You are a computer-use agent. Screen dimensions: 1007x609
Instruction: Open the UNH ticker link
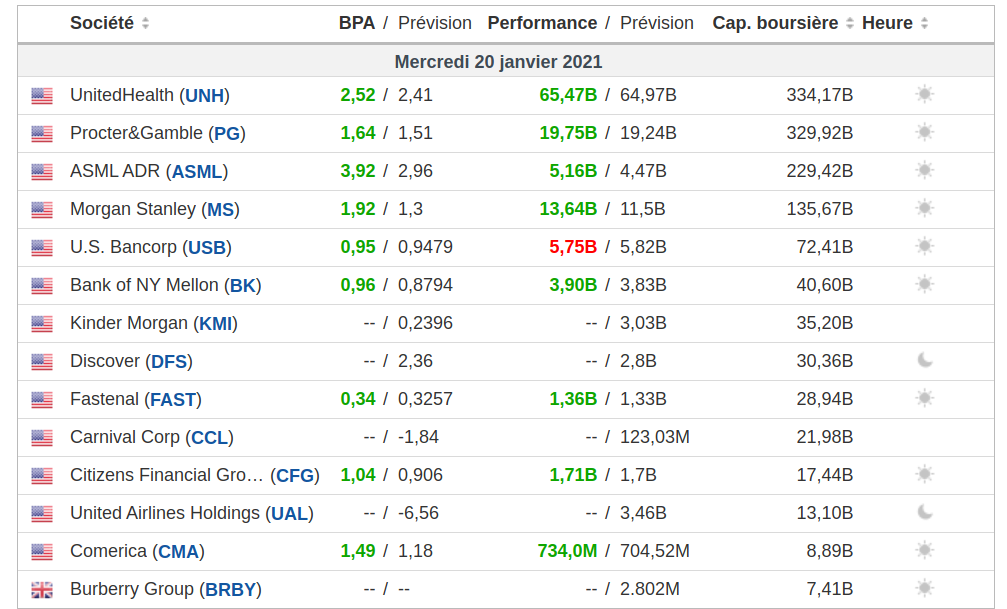205,96
